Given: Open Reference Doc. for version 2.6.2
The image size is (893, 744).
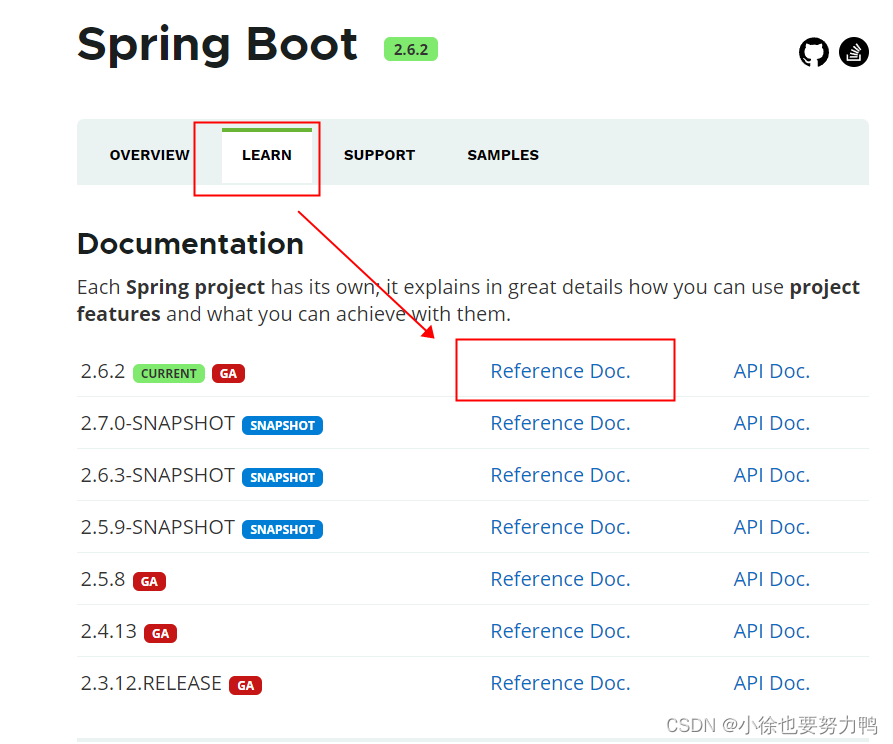Looking at the screenshot, I should (560, 371).
